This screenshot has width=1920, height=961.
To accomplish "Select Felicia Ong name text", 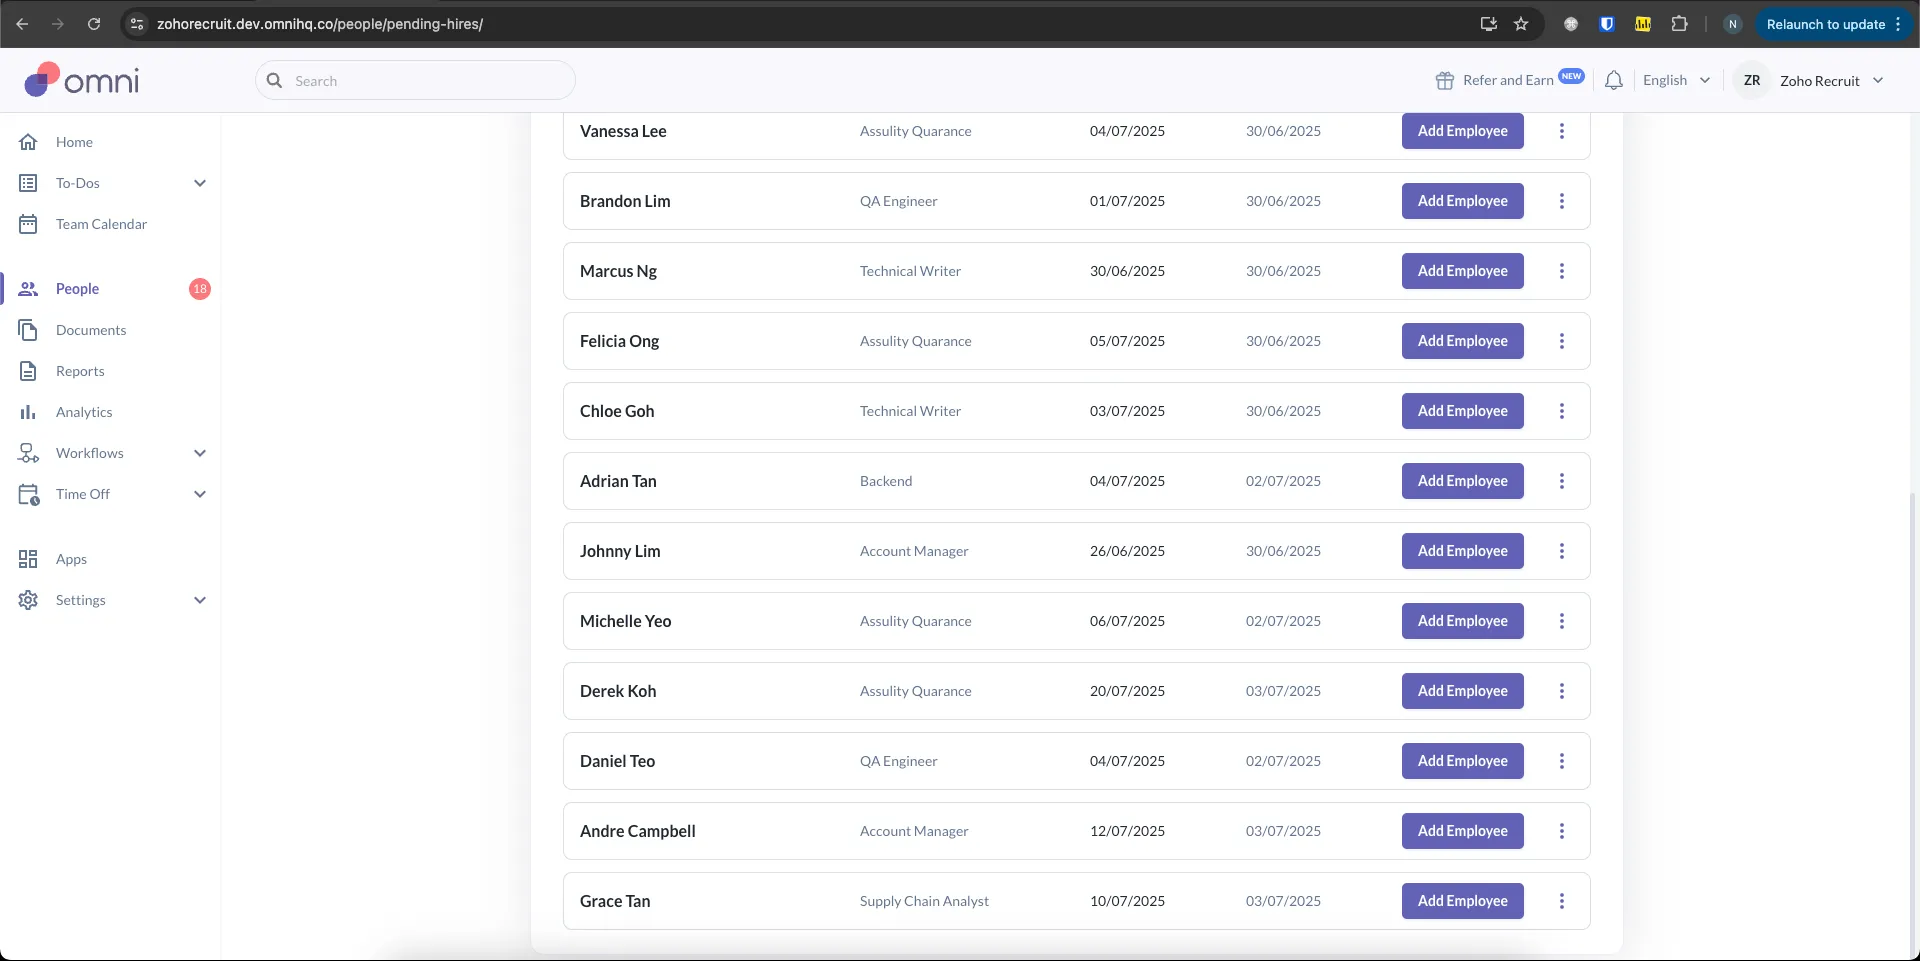I will (619, 341).
